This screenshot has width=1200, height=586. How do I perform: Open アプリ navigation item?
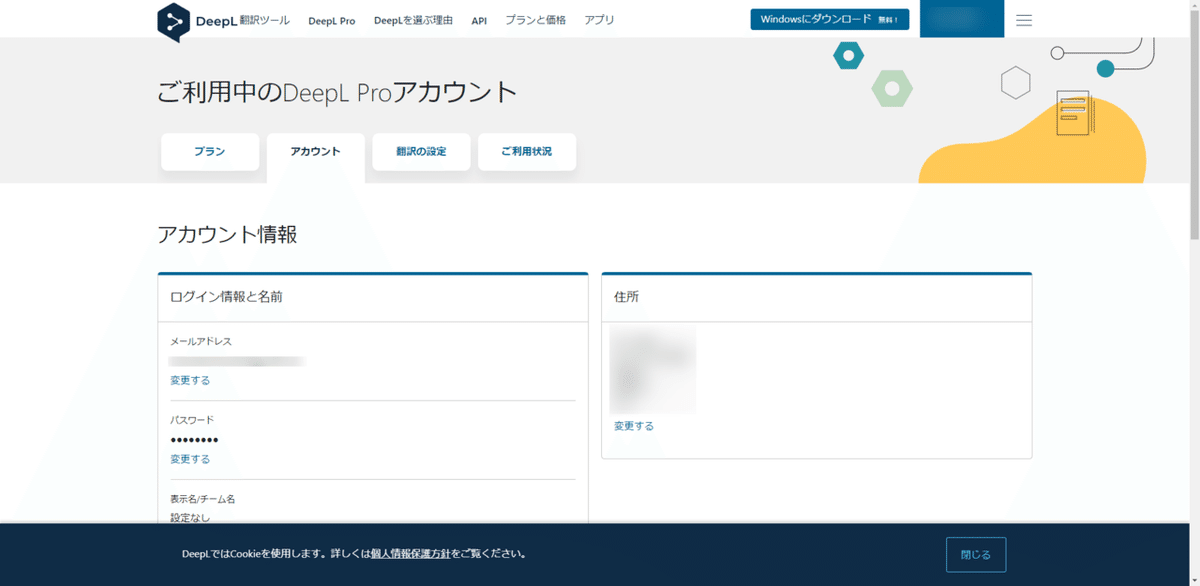click(600, 20)
